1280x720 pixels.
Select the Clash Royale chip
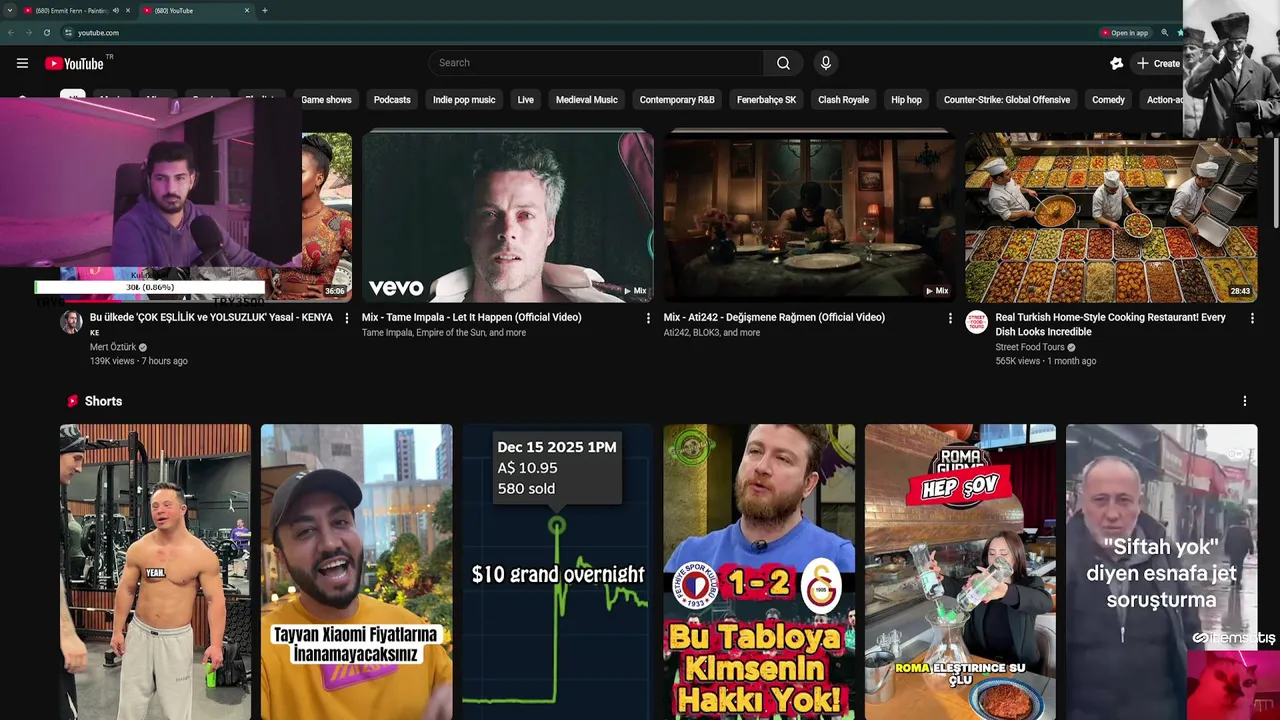(843, 100)
